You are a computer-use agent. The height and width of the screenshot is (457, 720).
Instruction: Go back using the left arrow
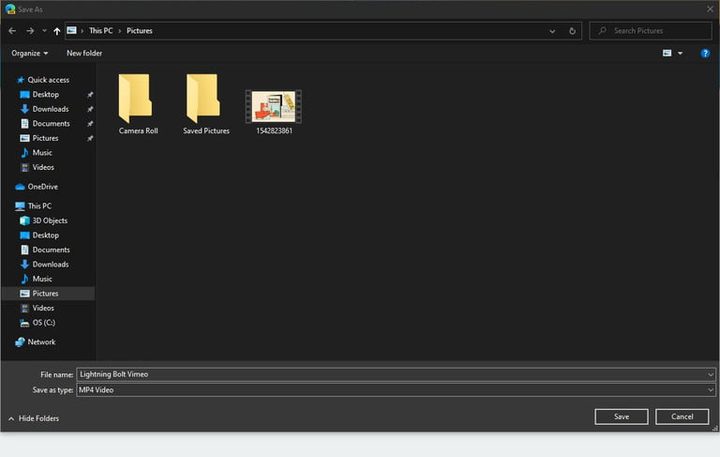[x=12, y=31]
